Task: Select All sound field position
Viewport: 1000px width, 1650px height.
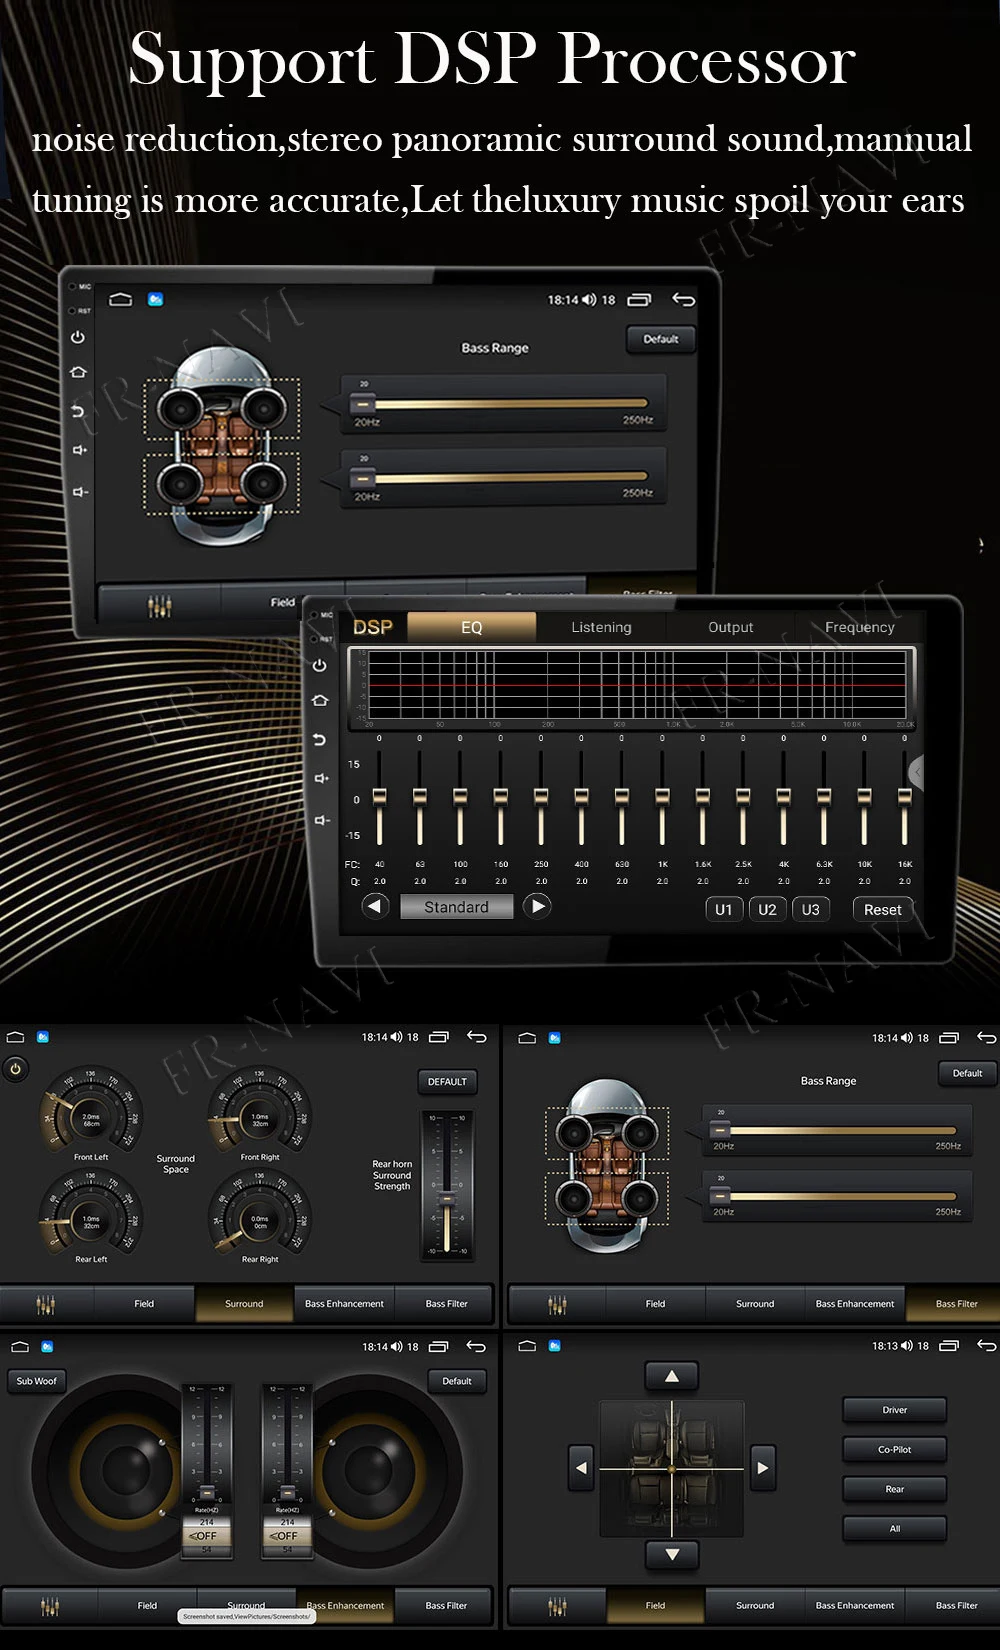Action: pos(894,1528)
